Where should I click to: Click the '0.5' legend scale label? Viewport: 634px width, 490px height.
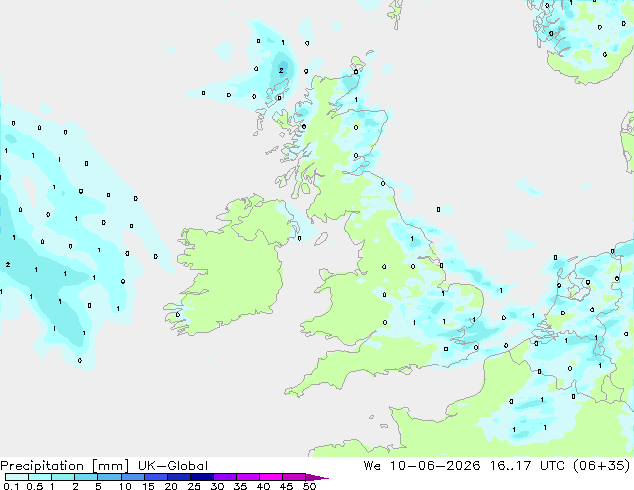click(x=34, y=486)
